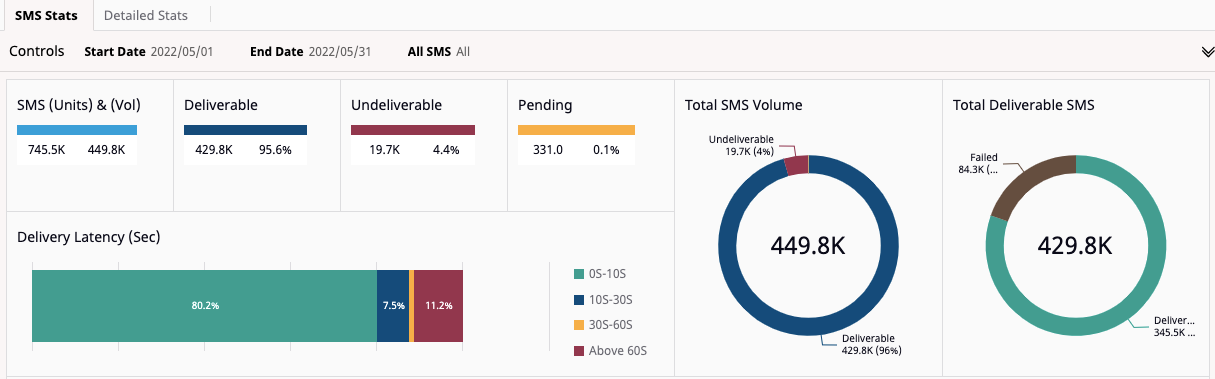Click the 429.8K Deliverable count

(215, 150)
